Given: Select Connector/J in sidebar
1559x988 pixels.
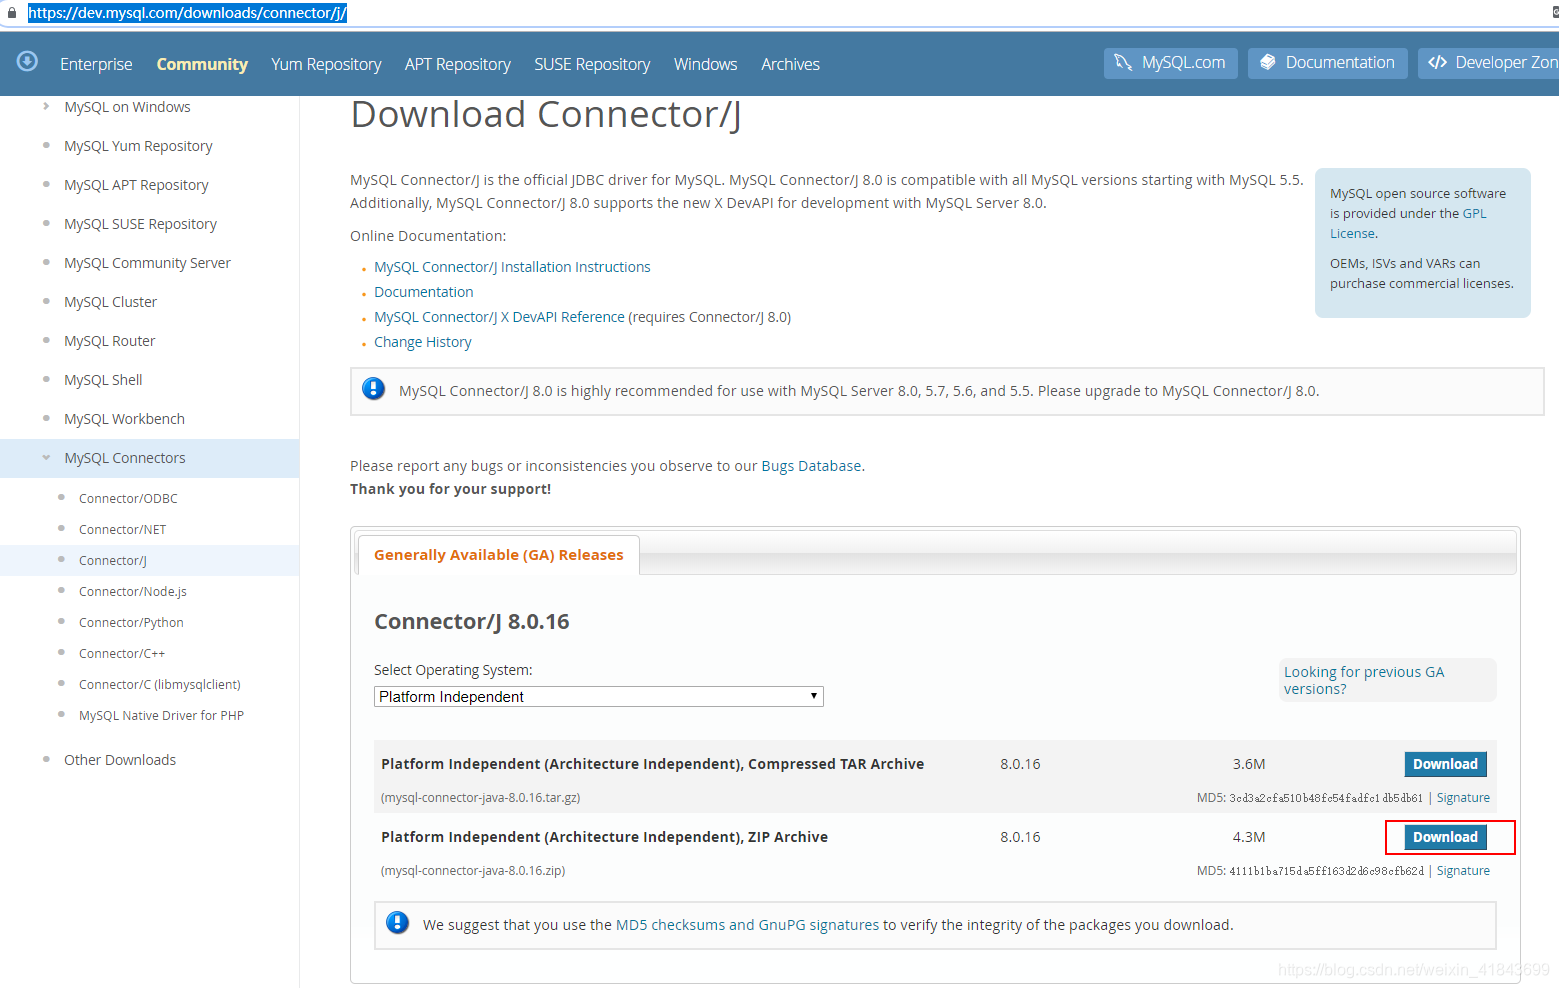Looking at the screenshot, I should pos(113,560).
